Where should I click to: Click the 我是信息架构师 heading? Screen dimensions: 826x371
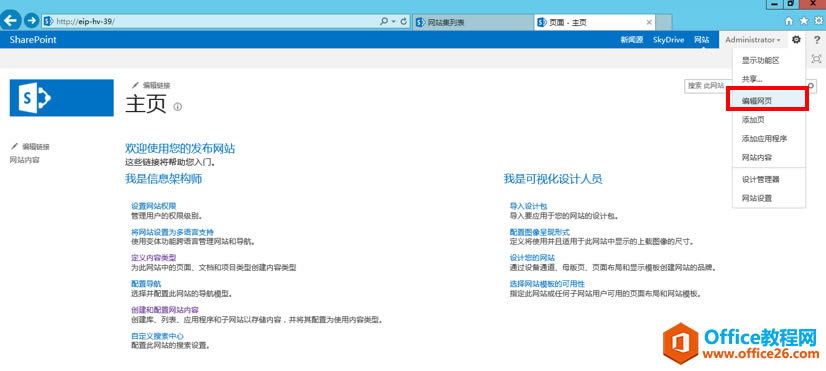164,179
